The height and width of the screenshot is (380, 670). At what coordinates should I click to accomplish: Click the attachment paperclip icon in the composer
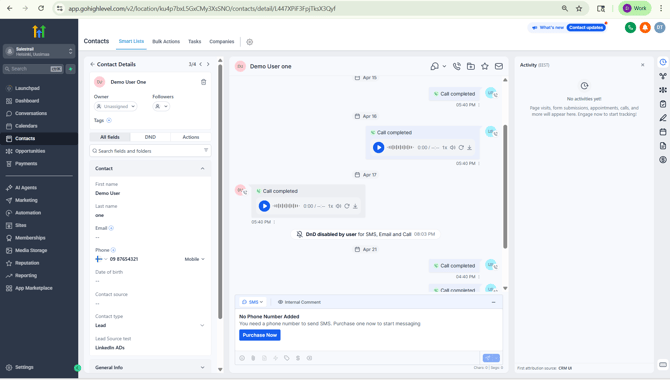coord(253,358)
